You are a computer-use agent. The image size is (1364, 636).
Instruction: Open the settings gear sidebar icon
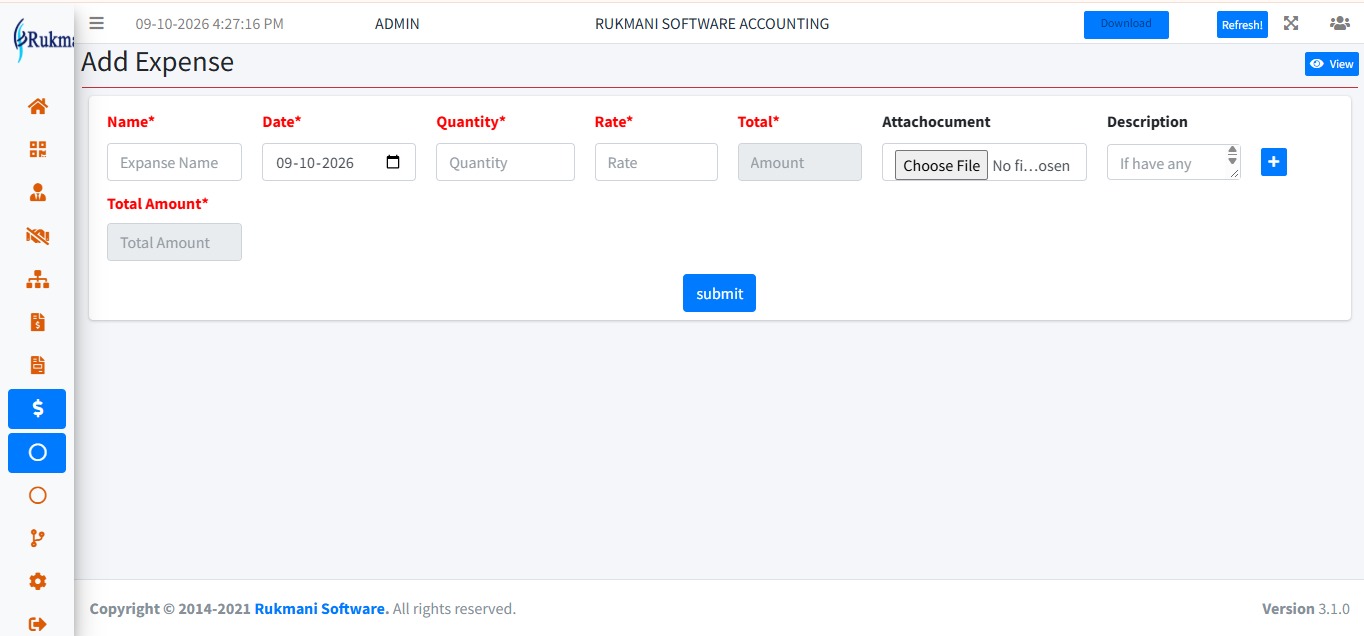[x=37, y=581]
